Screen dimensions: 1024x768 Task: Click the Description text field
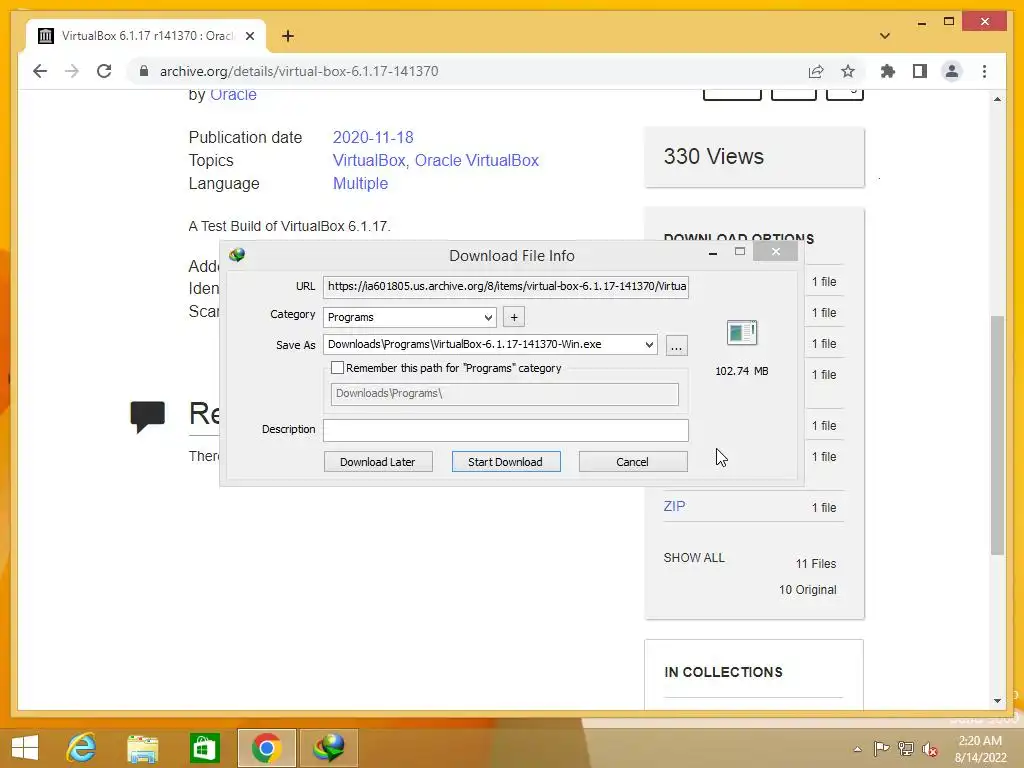click(505, 430)
